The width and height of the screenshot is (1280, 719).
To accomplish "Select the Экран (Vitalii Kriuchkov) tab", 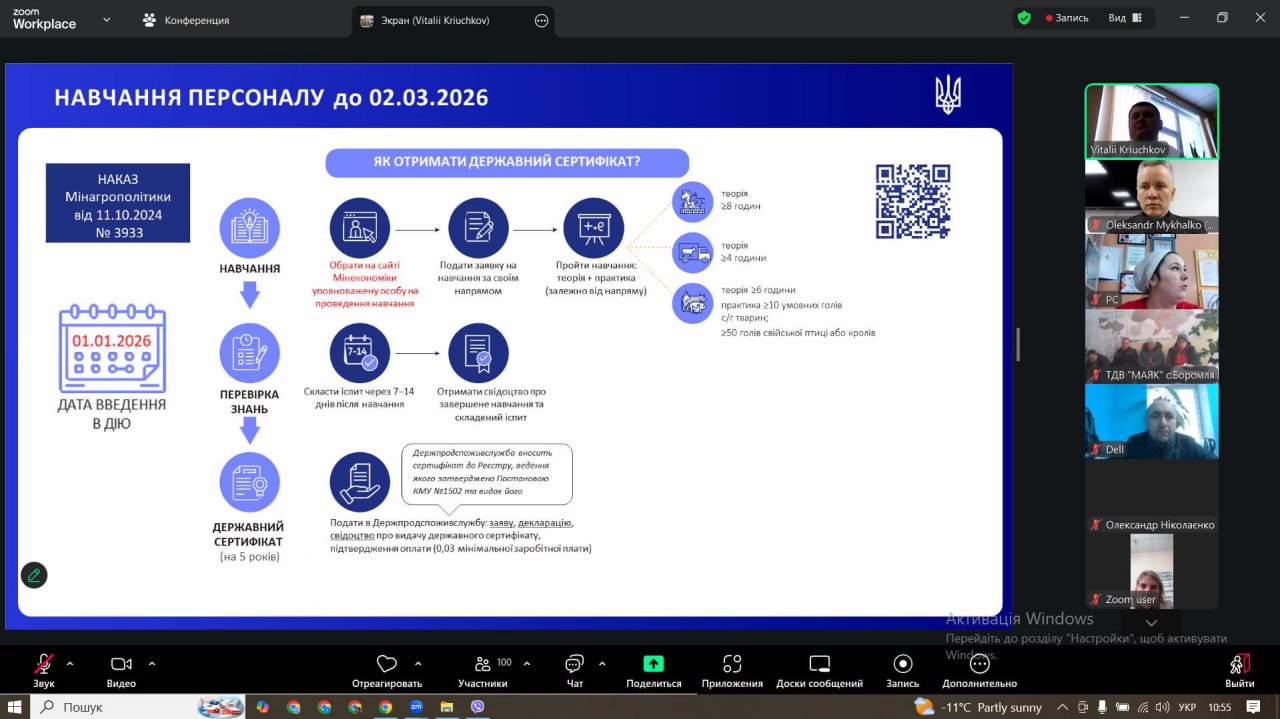I will [x=437, y=20].
